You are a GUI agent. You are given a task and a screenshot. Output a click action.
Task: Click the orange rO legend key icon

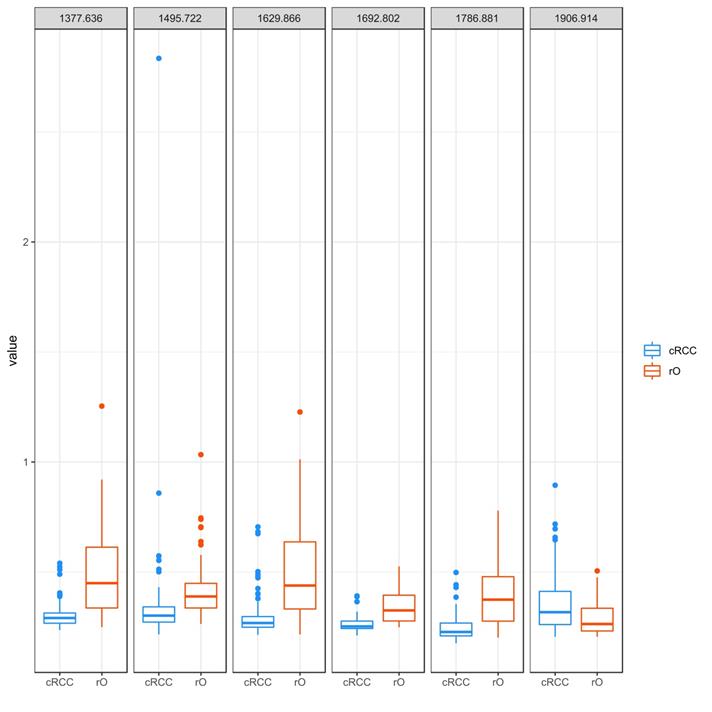(652, 371)
